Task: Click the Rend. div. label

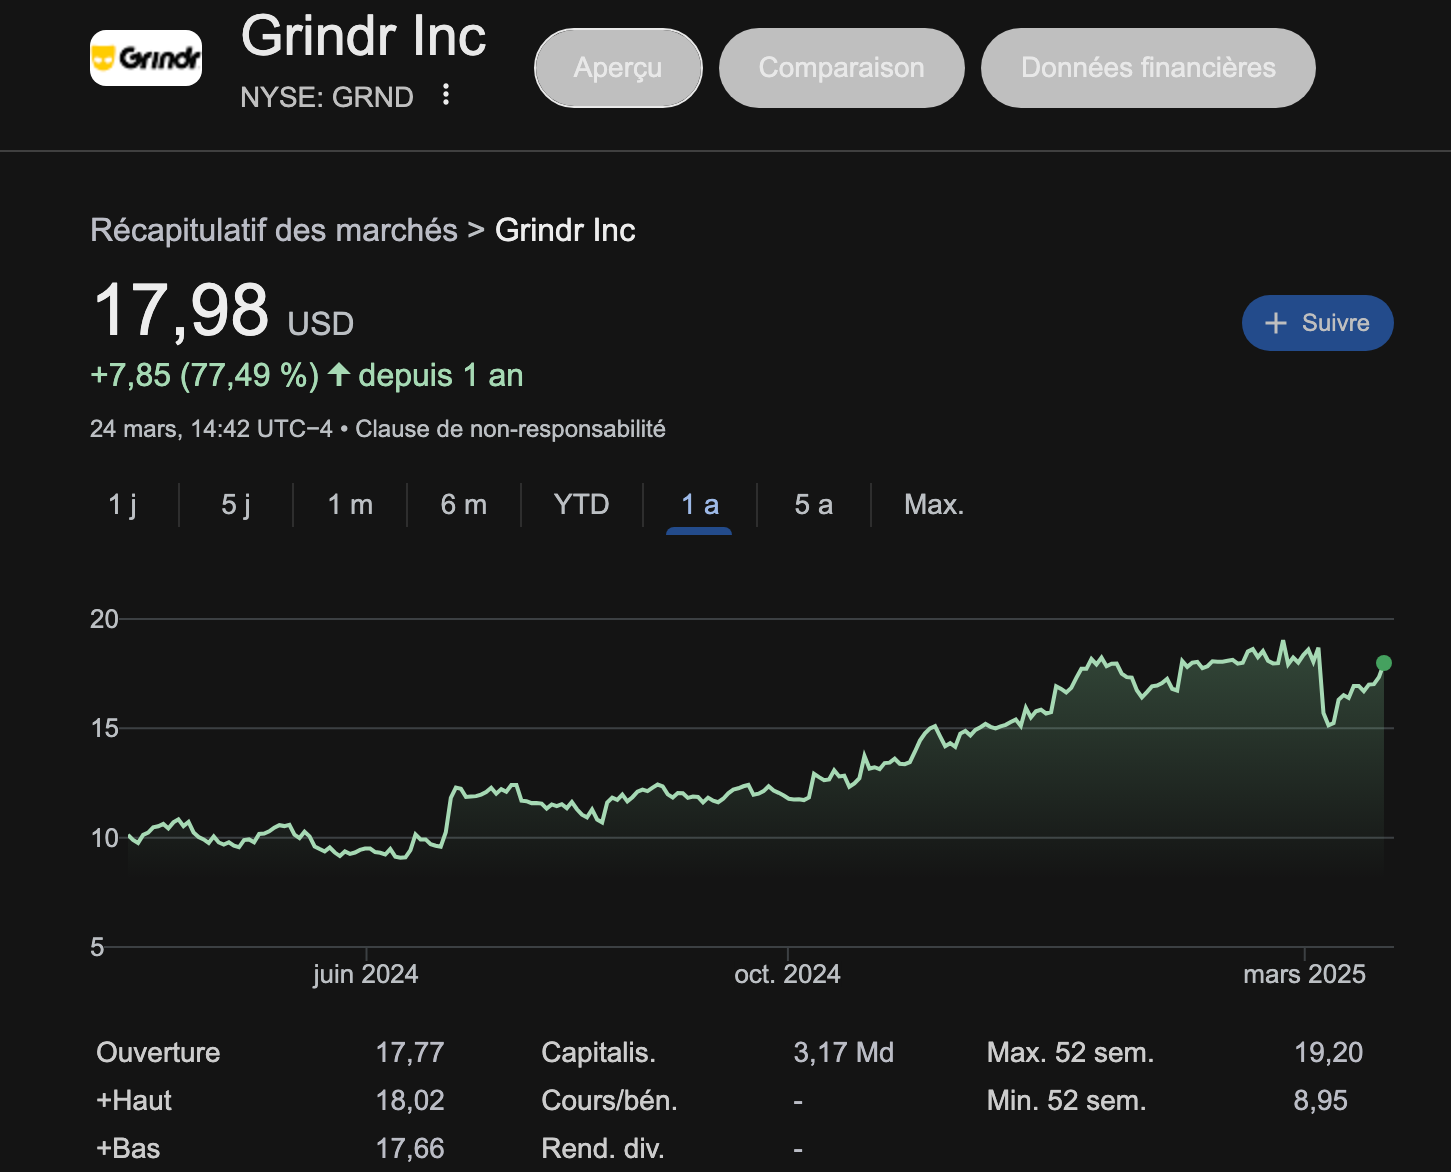Action: coord(603,1148)
